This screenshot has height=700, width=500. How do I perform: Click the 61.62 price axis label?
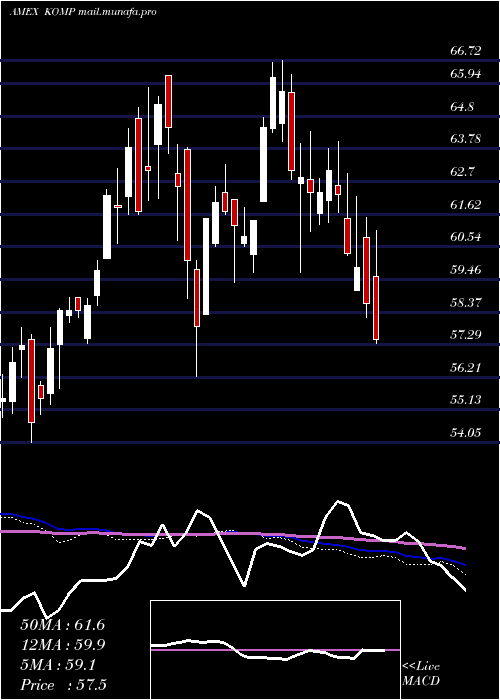click(466, 205)
